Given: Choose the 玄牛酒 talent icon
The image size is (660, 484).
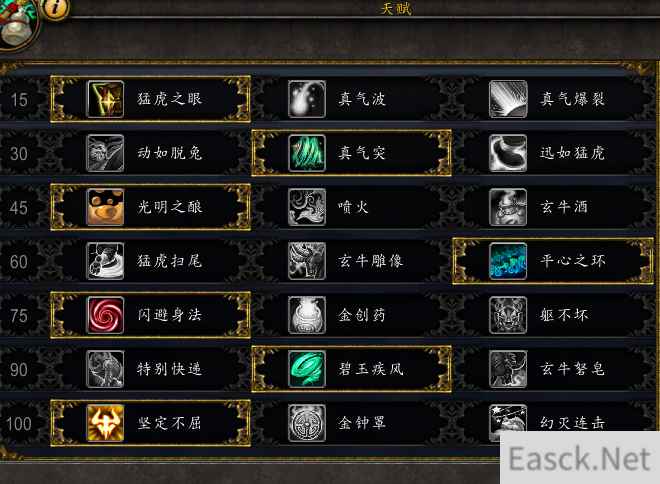Looking at the screenshot, I should coord(508,207).
